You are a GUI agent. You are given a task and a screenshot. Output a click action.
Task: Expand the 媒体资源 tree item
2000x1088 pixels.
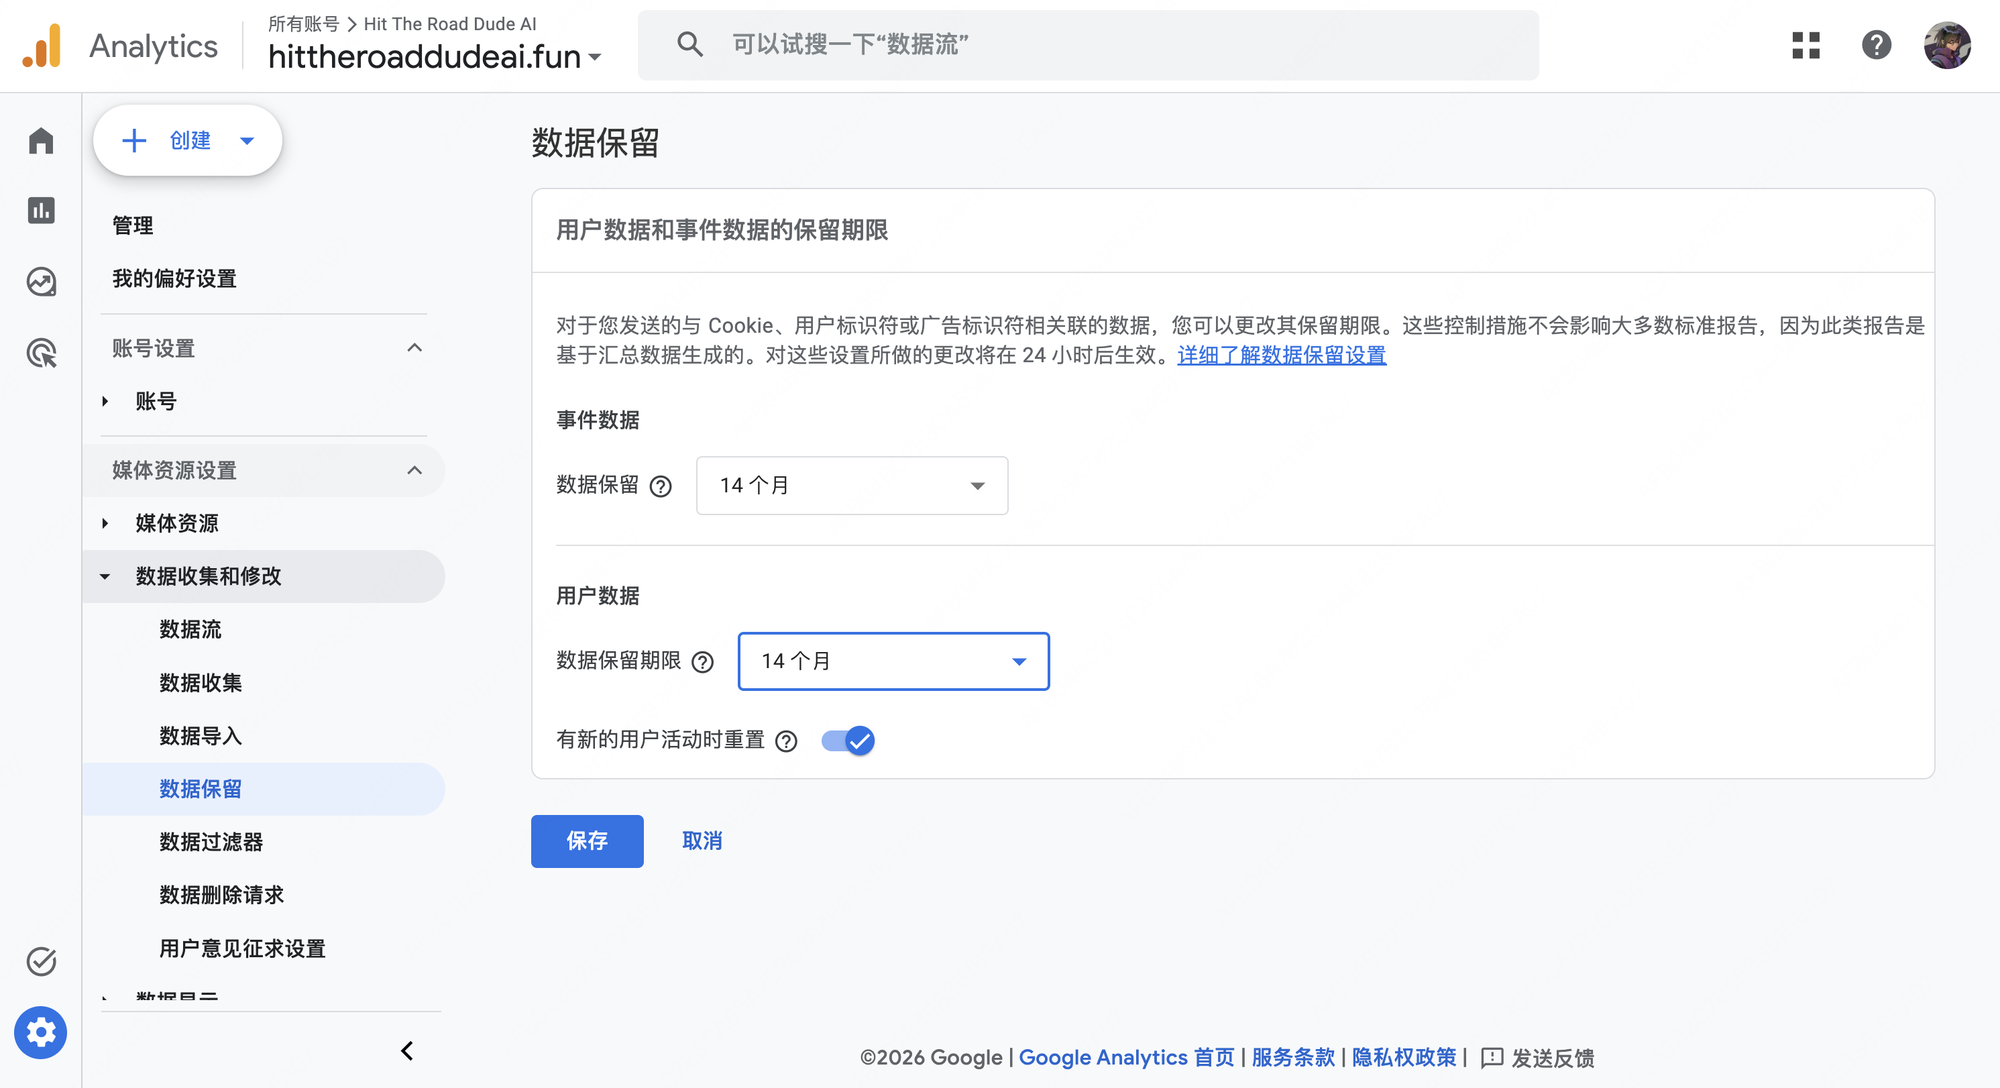tap(105, 523)
